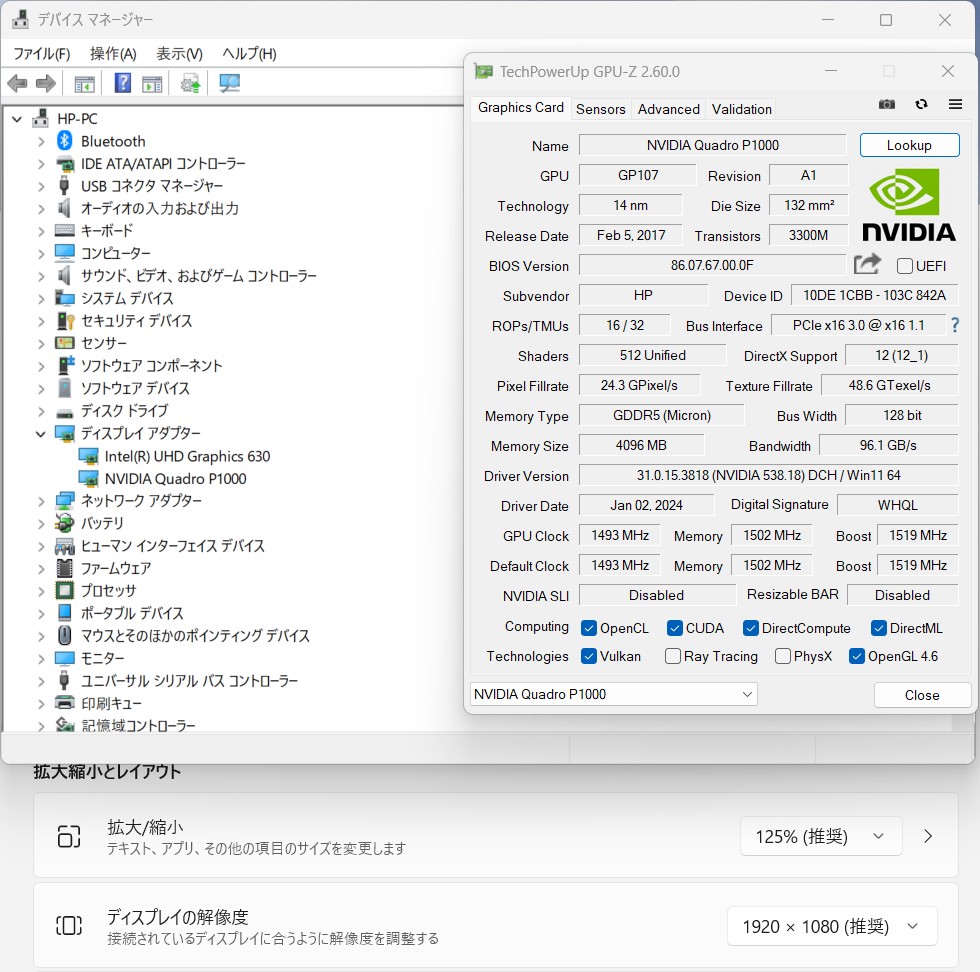Click the Lookup button
The height and width of the screenshot is (972, 980).
click(x=909, y=145)
